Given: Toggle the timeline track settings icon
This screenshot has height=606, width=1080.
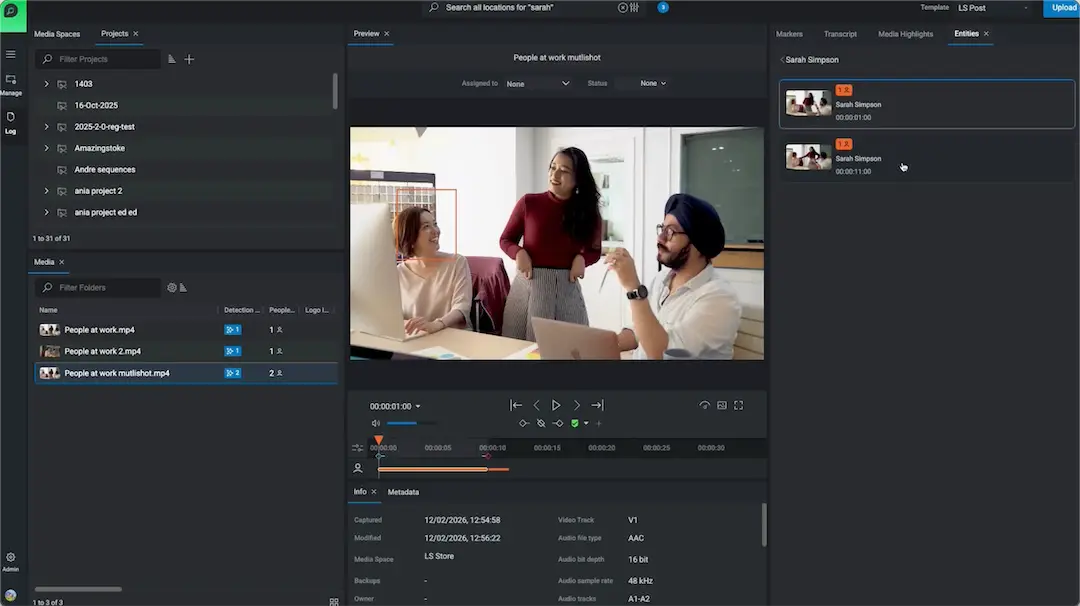Looking at the screenshot, I should pyautogui.click(x=358, y=448).
